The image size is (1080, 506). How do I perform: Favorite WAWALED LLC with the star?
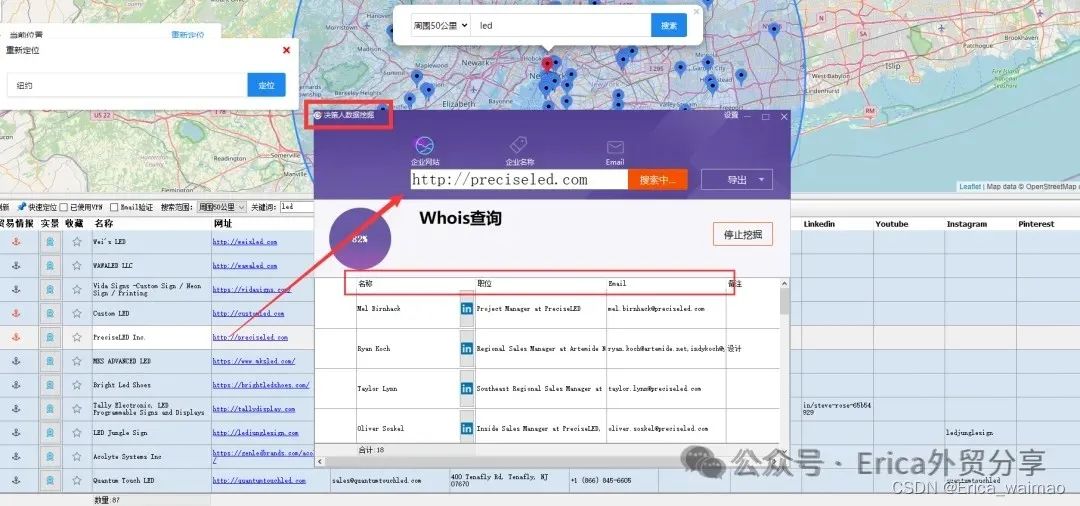(76, 266)
